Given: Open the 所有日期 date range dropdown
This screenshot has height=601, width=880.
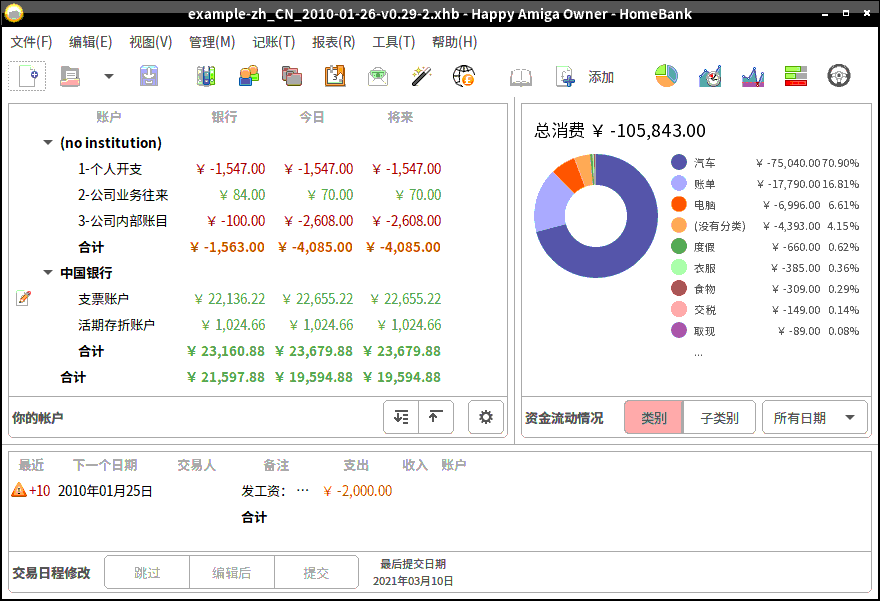Looking at the screenshot, I should pos(814,418).
